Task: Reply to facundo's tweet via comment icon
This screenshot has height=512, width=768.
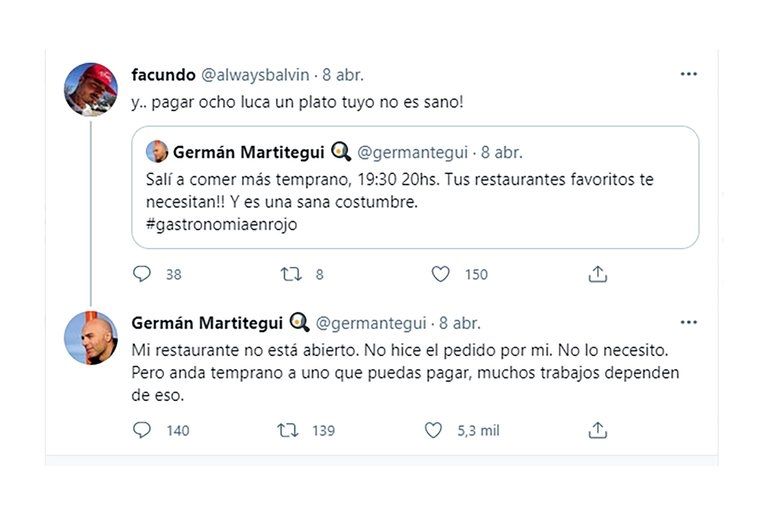Action: click(x=142, y=273)
